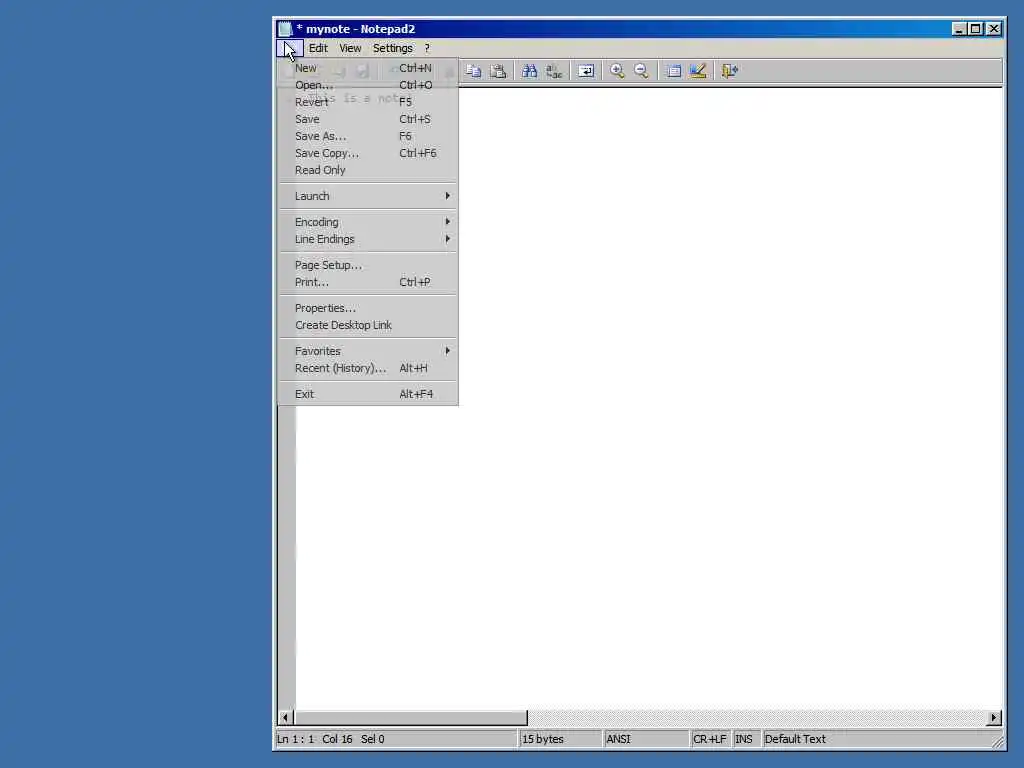Click the ANSI encoding status bar field

click(645, 739)
